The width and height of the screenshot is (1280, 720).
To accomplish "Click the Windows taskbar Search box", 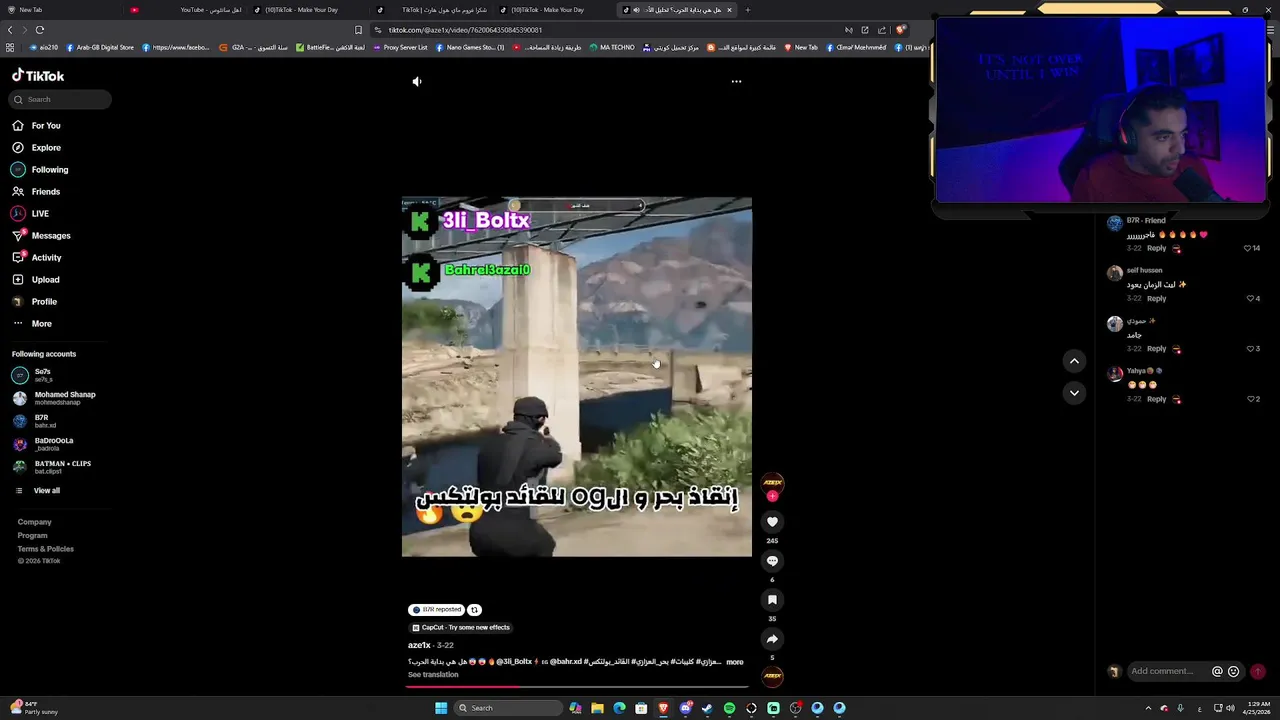I will (507, 708).
